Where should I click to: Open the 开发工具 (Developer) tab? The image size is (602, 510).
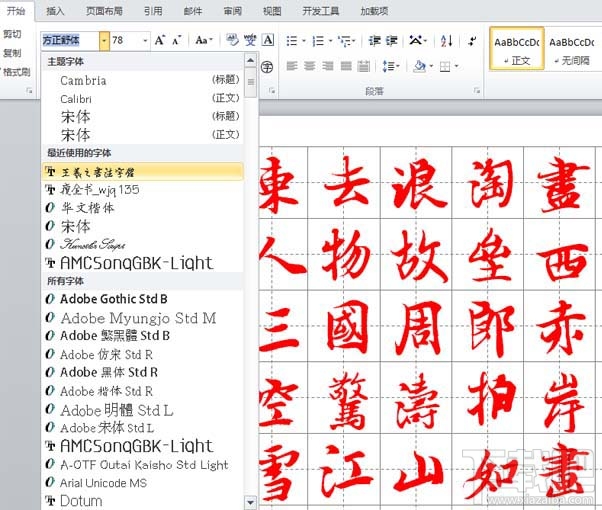pos(321,11)
